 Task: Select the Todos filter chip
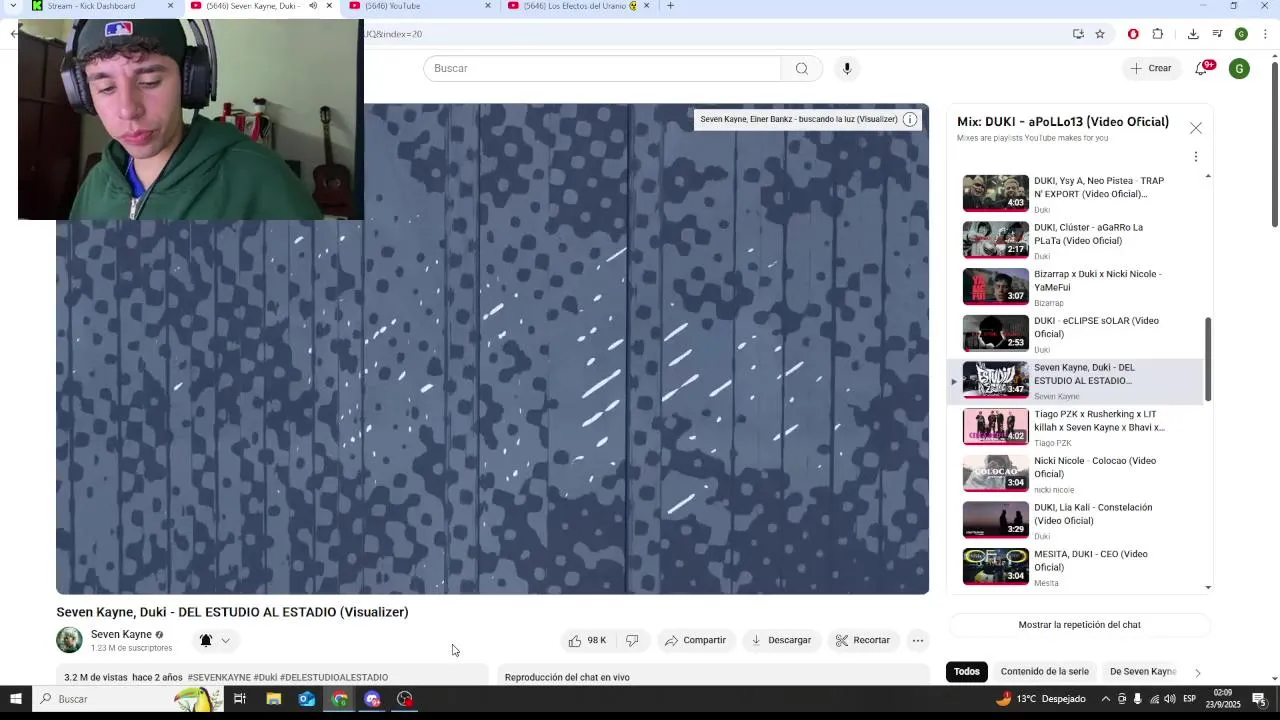click(966, 672)
